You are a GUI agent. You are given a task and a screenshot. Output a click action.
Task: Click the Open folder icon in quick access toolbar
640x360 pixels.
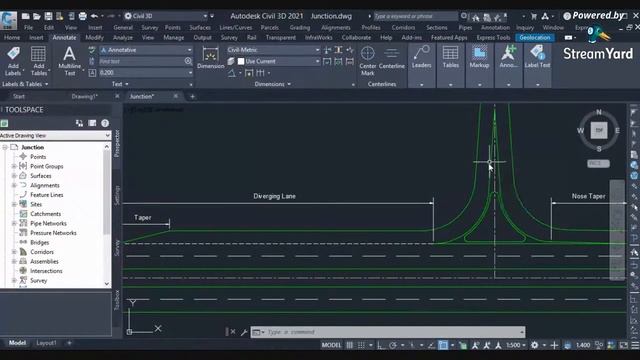37,16
